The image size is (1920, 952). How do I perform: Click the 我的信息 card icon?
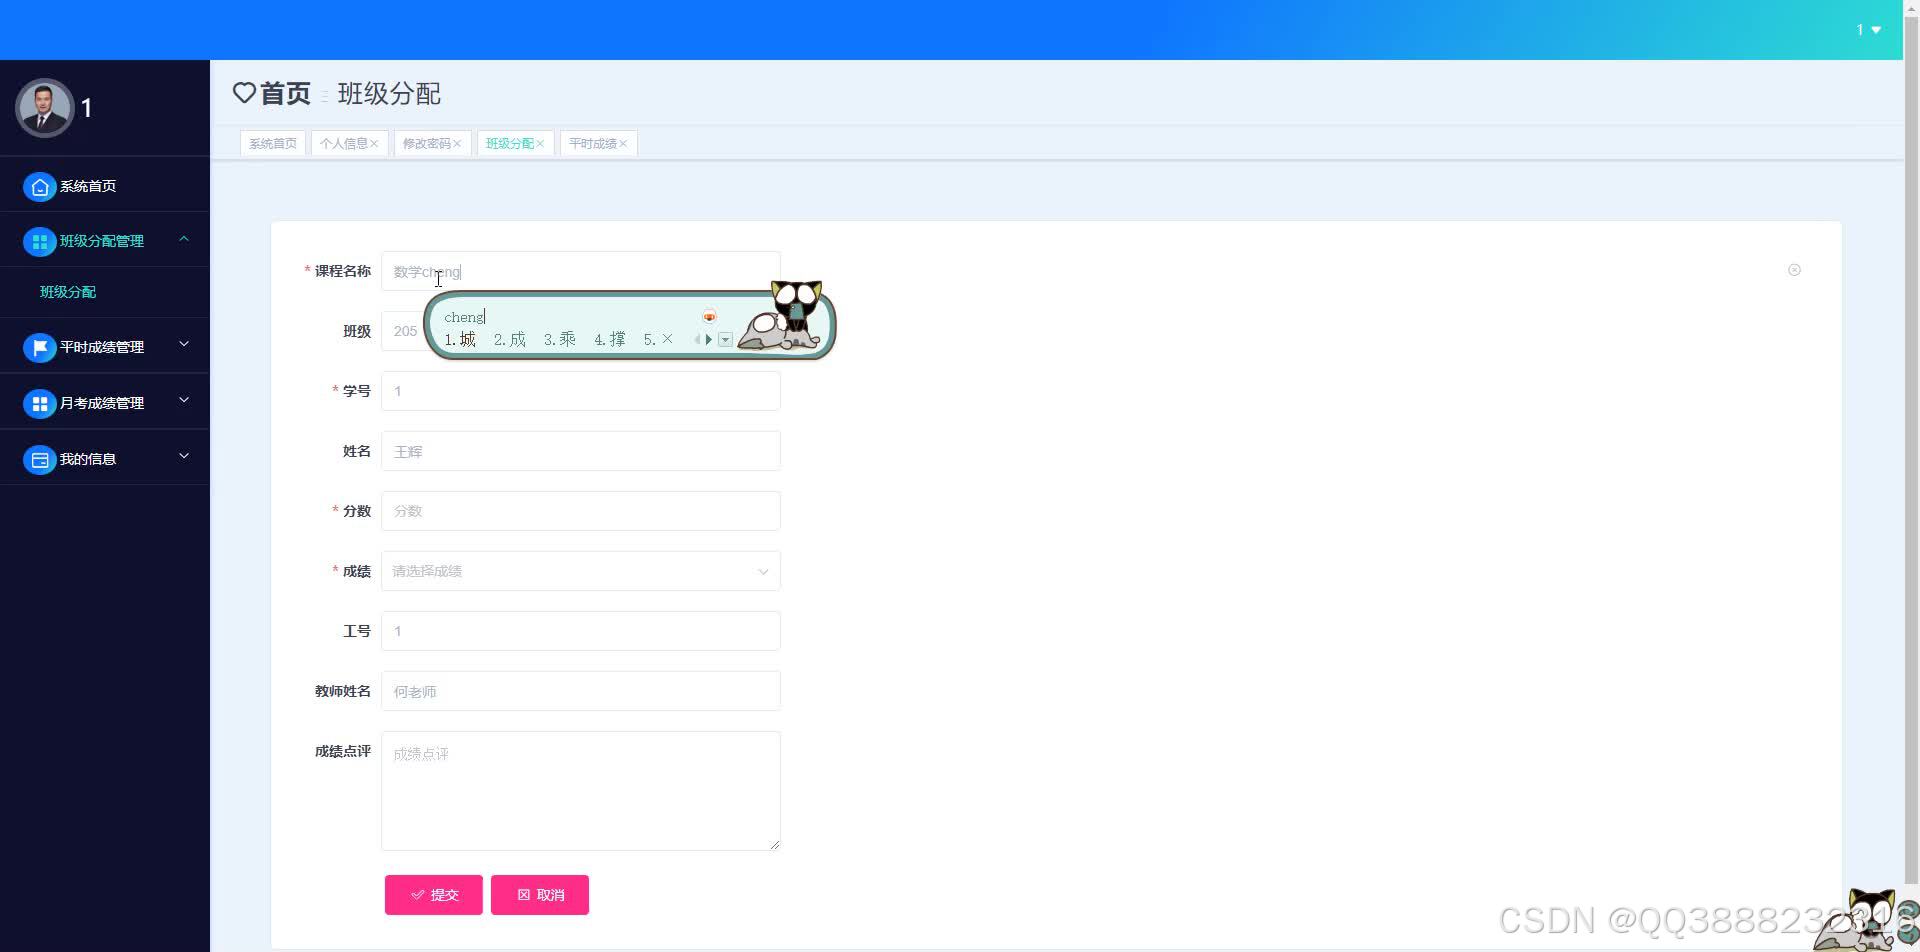point(39,459)
